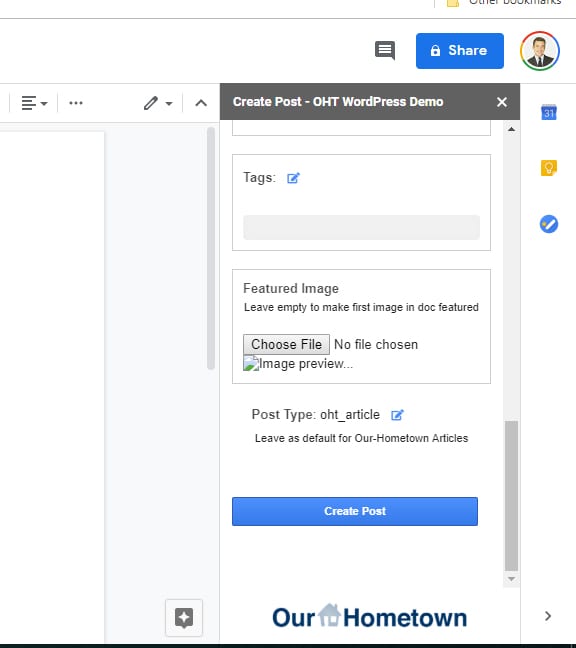Open Google Calendar in side panel
The image size is (576, 648).
coord(549,112)
